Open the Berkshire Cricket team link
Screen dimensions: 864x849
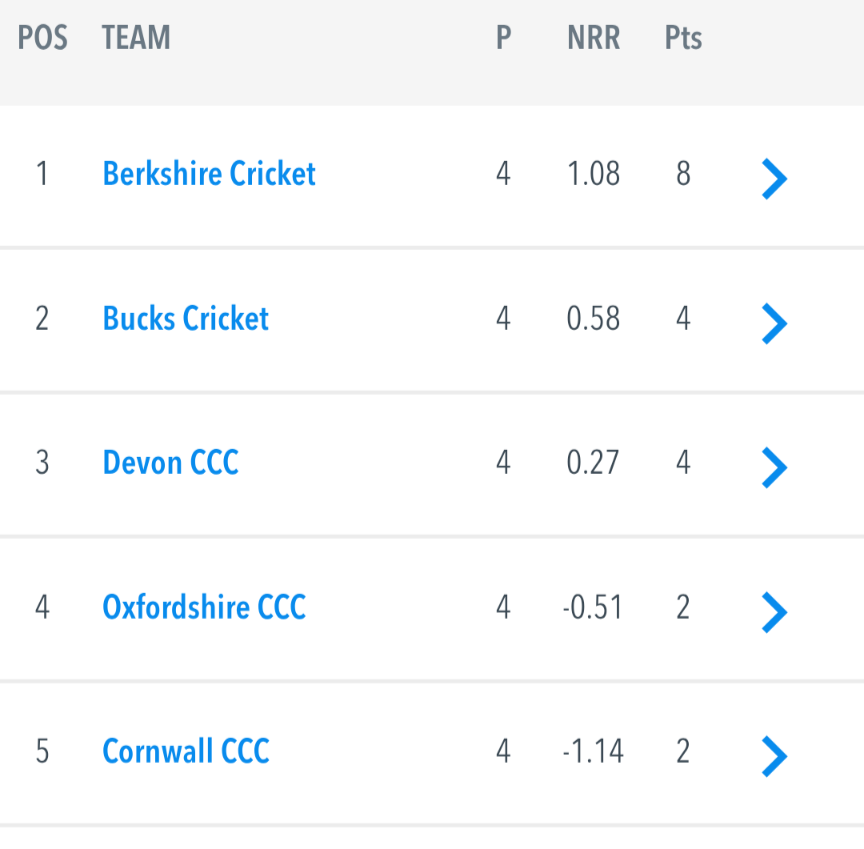(x=209, y=174)
